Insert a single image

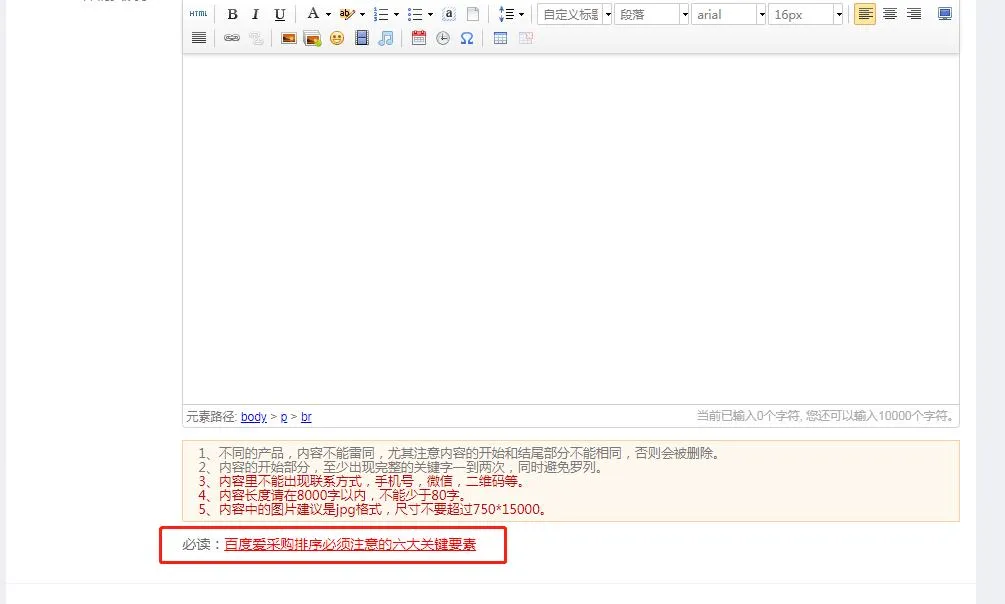click(x=288, y=38)
